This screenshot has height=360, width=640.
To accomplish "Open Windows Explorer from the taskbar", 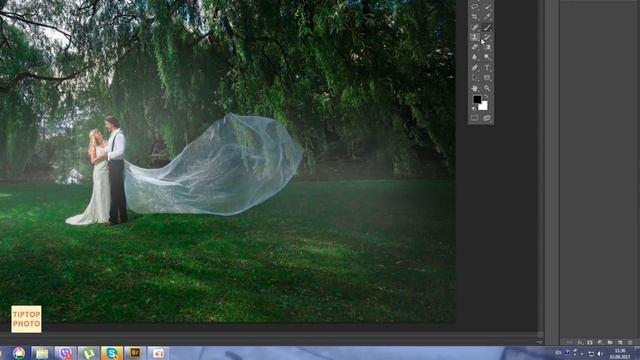I will (42, 353).
